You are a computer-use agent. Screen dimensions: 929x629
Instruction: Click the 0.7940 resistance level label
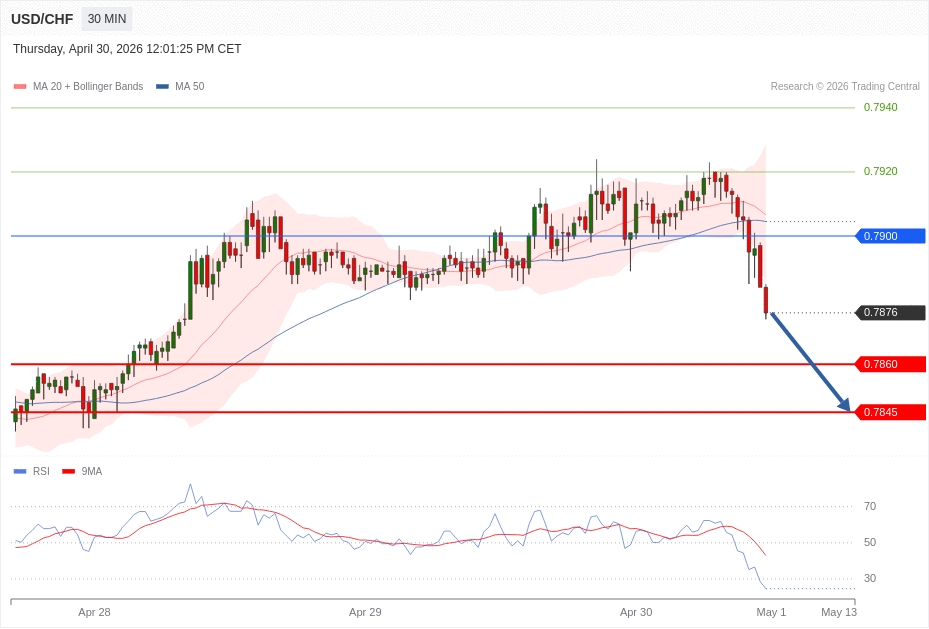pos(880,107)
